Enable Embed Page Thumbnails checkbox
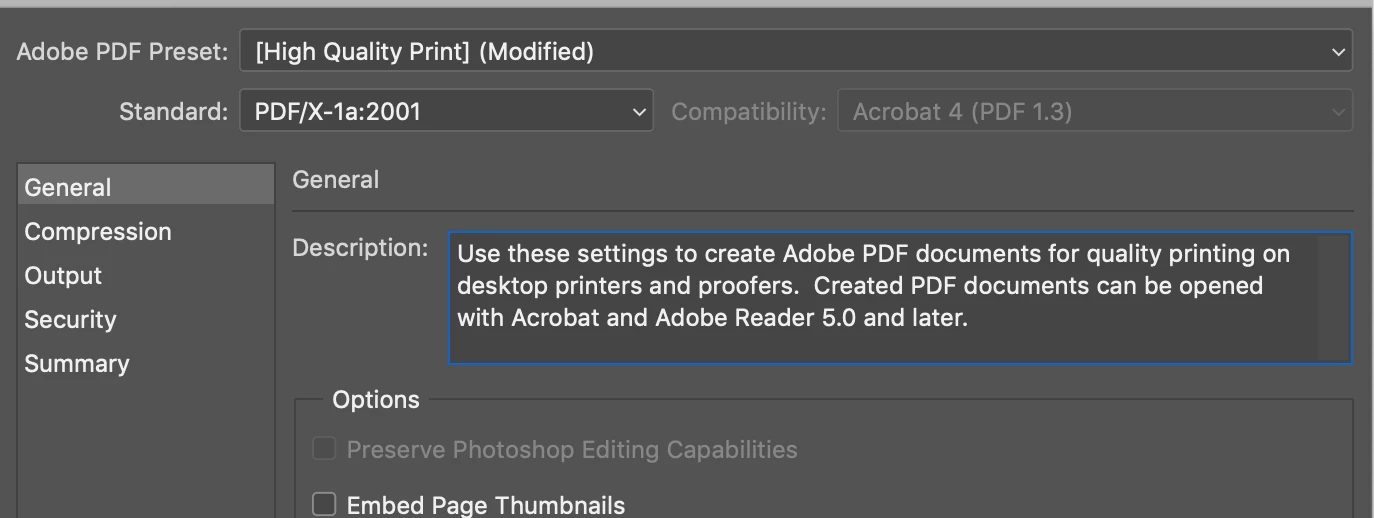Viewport: 1374px width, 518px height. click(324, 504)
